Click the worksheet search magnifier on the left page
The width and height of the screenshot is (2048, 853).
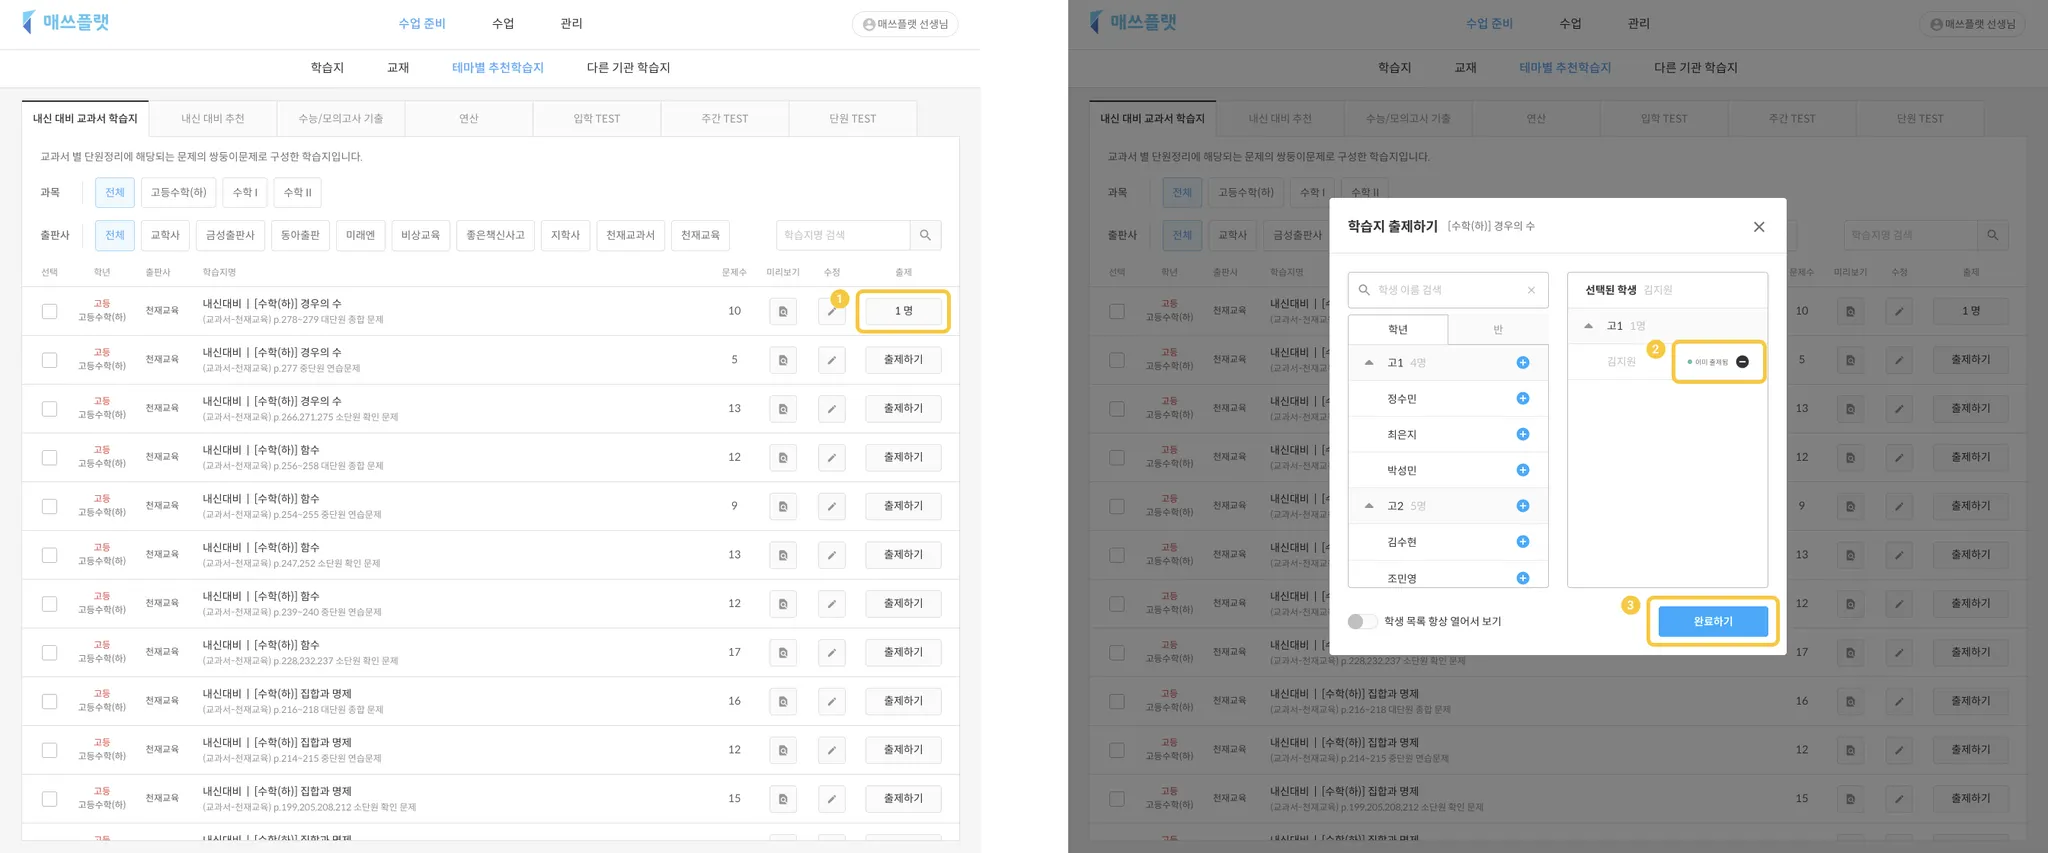coord(925,235)
